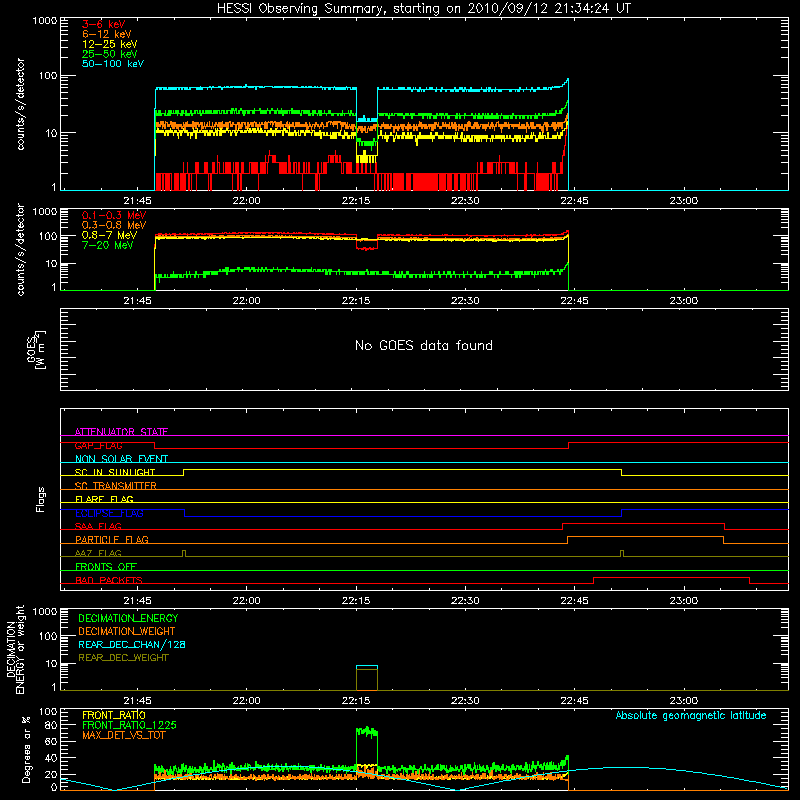The width and height of the screenshot is (800, 800).
Task: Click the FRONT_RATIO_1225 legend label
Action: (x=130, y=725)
